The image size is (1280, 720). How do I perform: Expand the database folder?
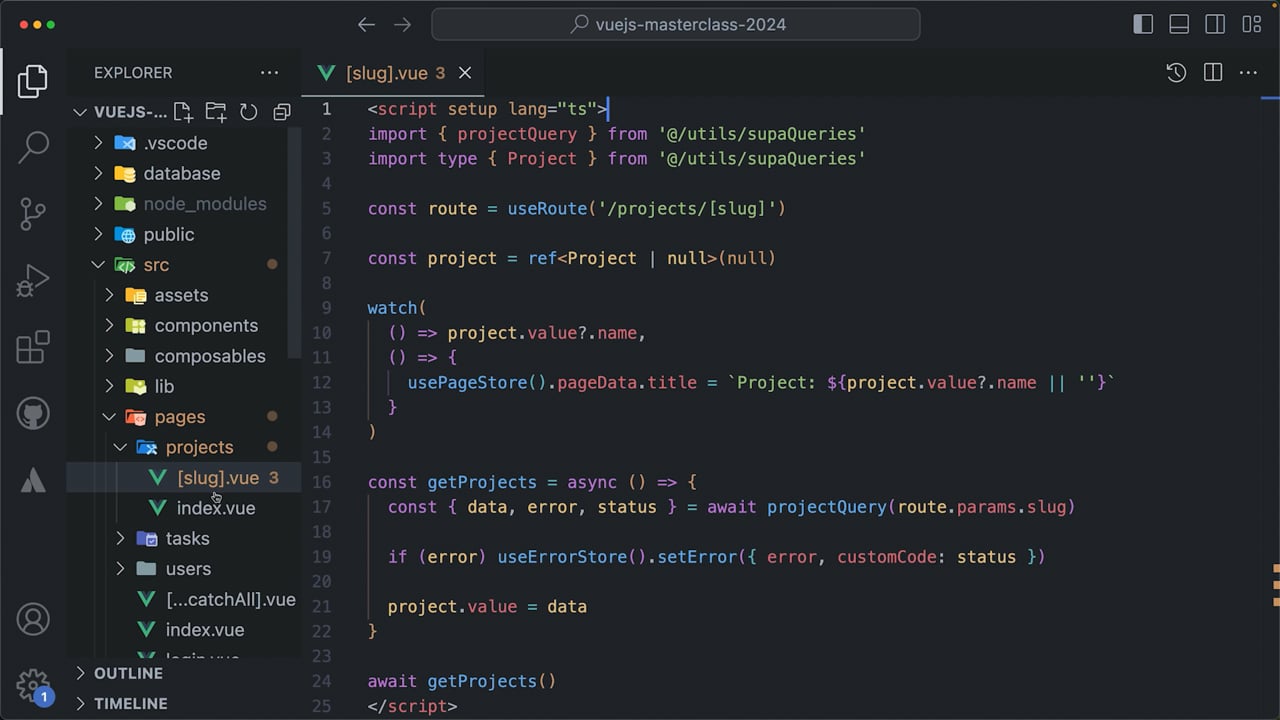pyautogui.click(x=98, y=173)
